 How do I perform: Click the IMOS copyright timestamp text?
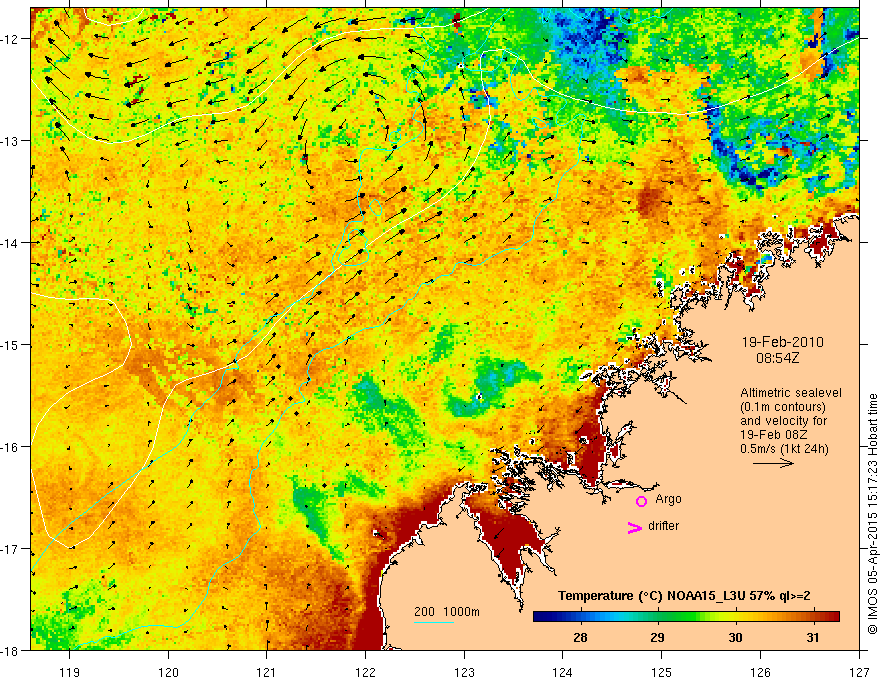click(x=872, y=514)
